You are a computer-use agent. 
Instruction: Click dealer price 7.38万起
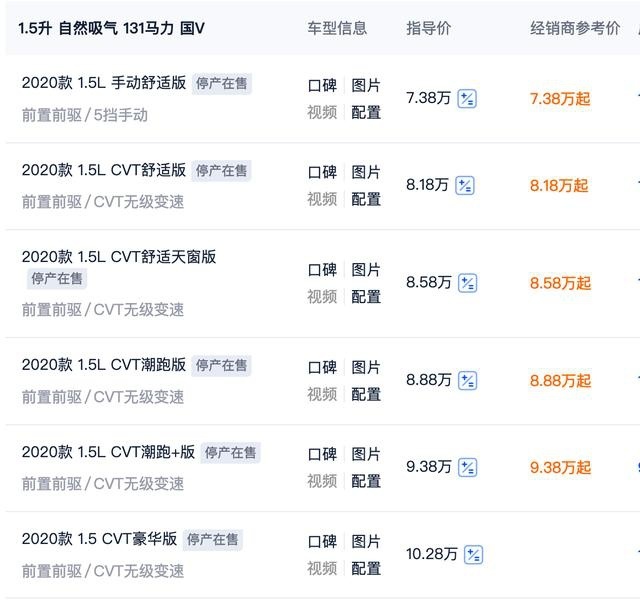click(x=560, y=99)
